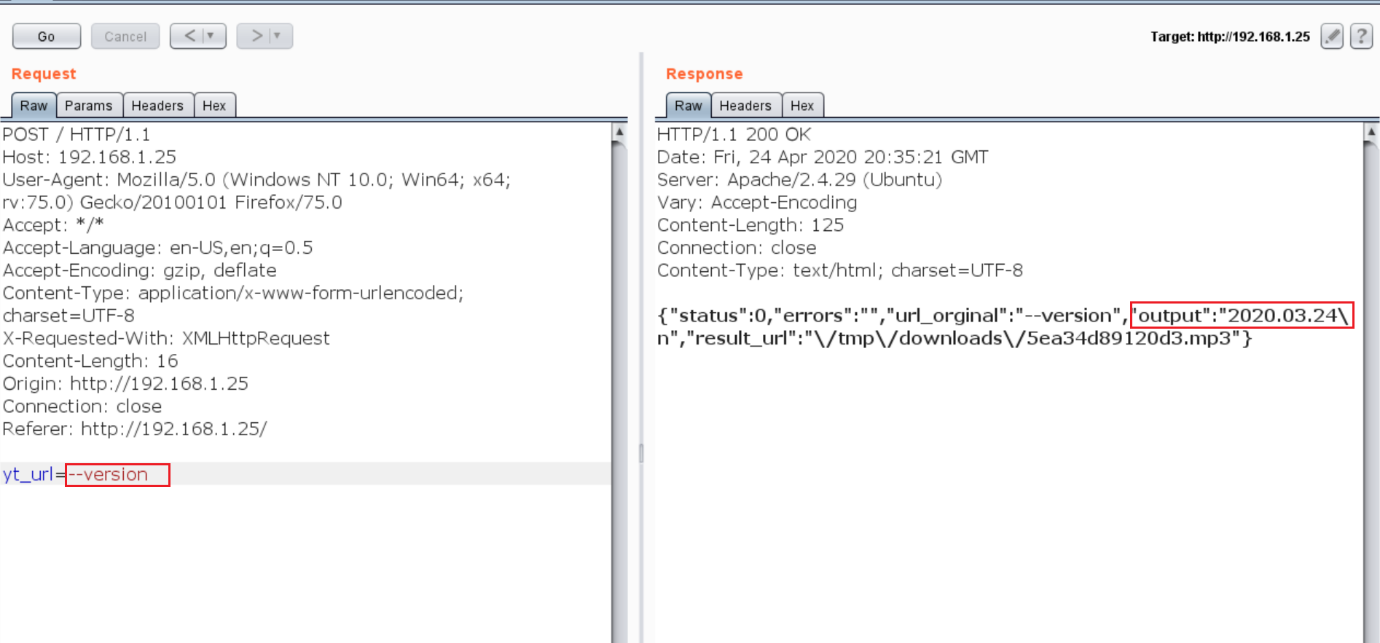Go forward to next request in history
Viewport: 1380px width, 643px height.
[255, 36]
